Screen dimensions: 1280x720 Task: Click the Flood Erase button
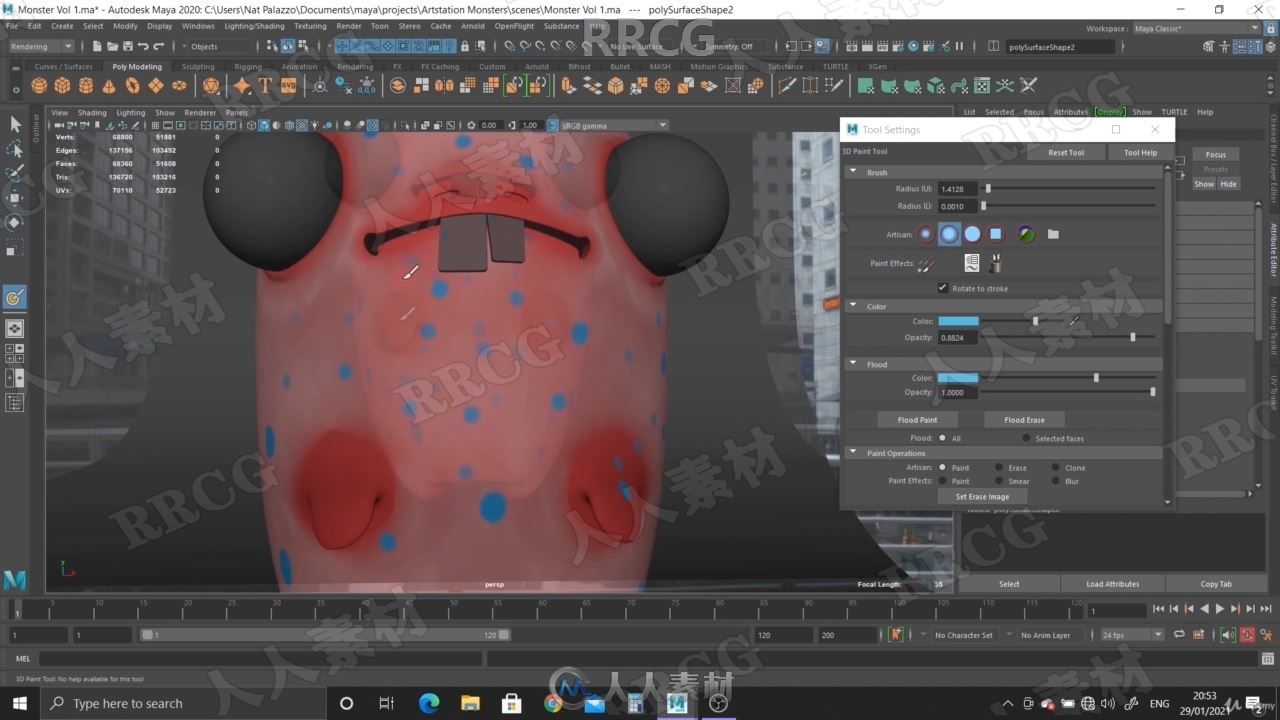1024,420
